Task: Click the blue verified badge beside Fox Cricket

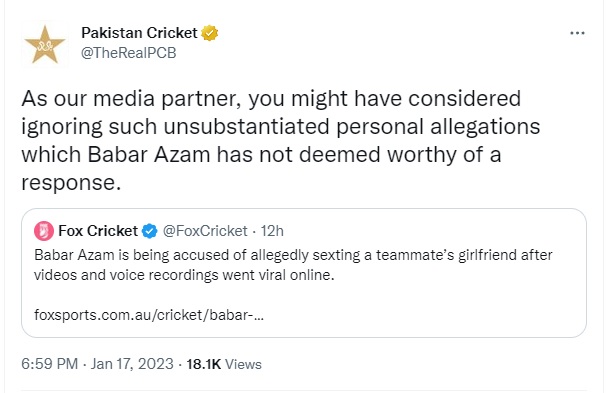Action: 150,231
